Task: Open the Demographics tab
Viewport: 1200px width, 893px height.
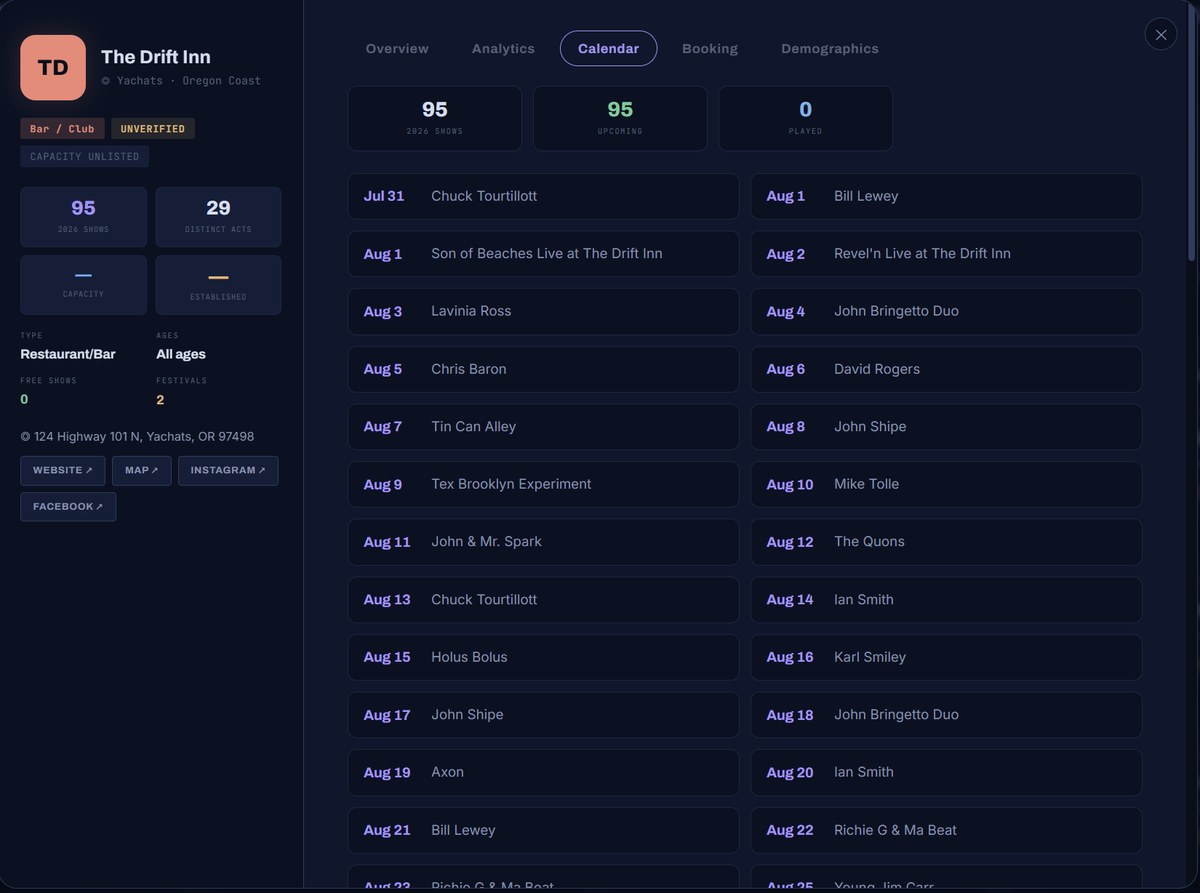Action: click(x=830, y=48)
